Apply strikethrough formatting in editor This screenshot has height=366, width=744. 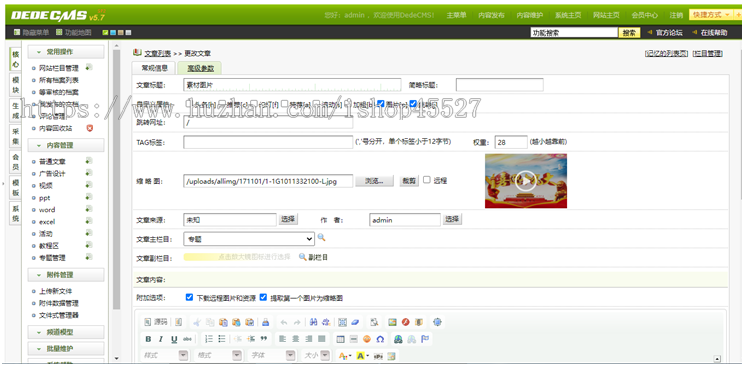tap(187, 339)
